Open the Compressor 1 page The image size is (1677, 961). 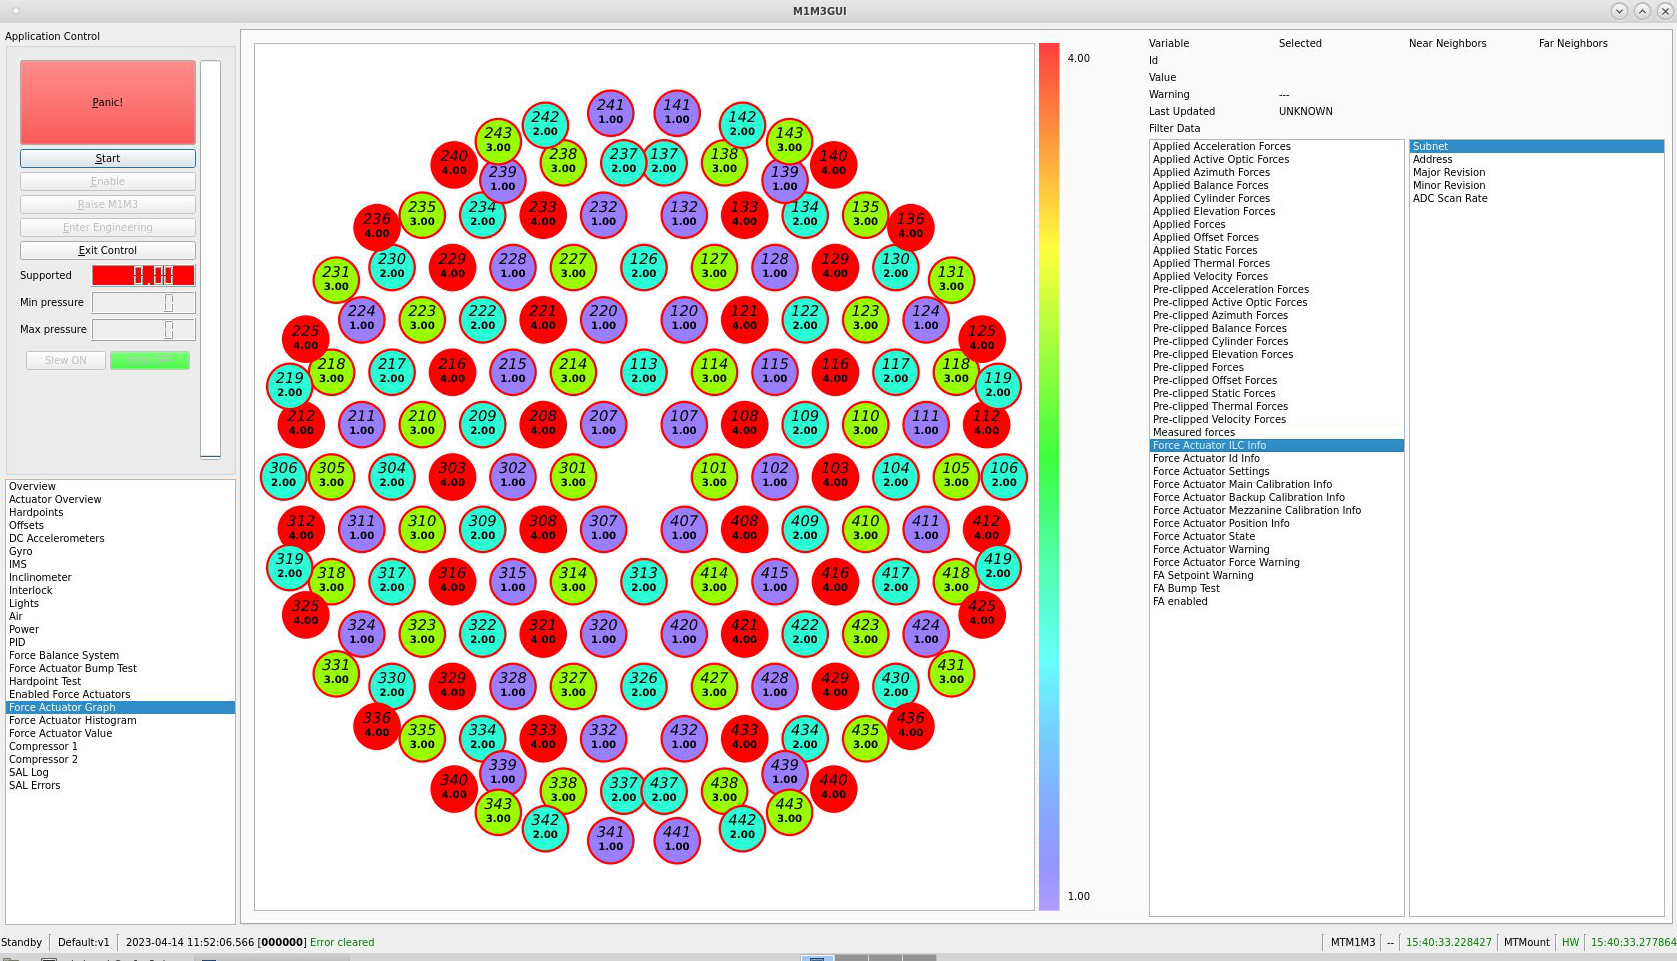(120, 746)
